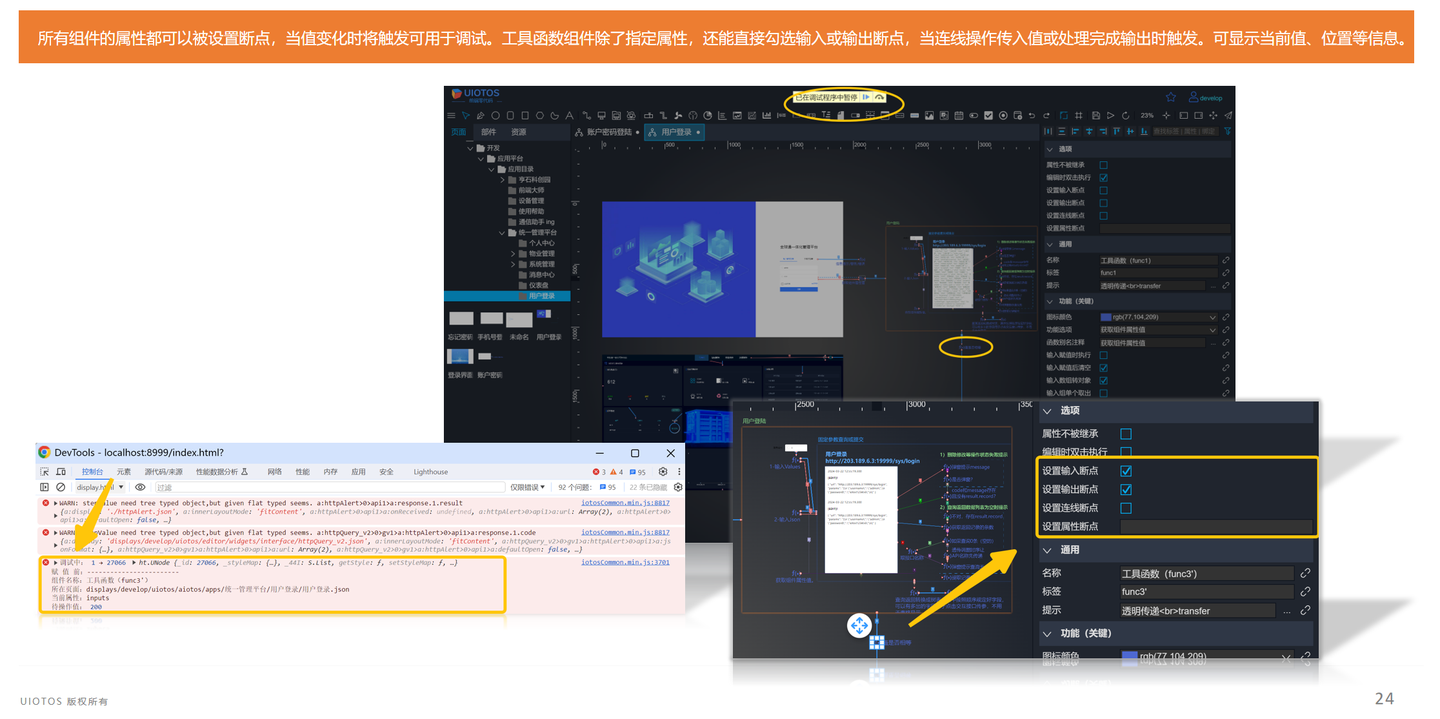The height and width of the screenshot is (719, 1440).
Task: Open console settings gear beside hidden count
Action: tap(678, 487)
